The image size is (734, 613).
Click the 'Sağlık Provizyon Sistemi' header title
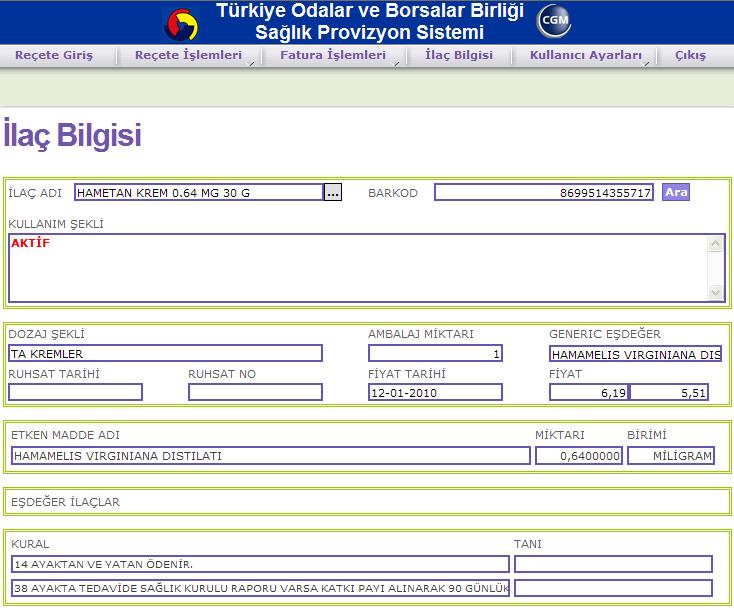point(369,32)
